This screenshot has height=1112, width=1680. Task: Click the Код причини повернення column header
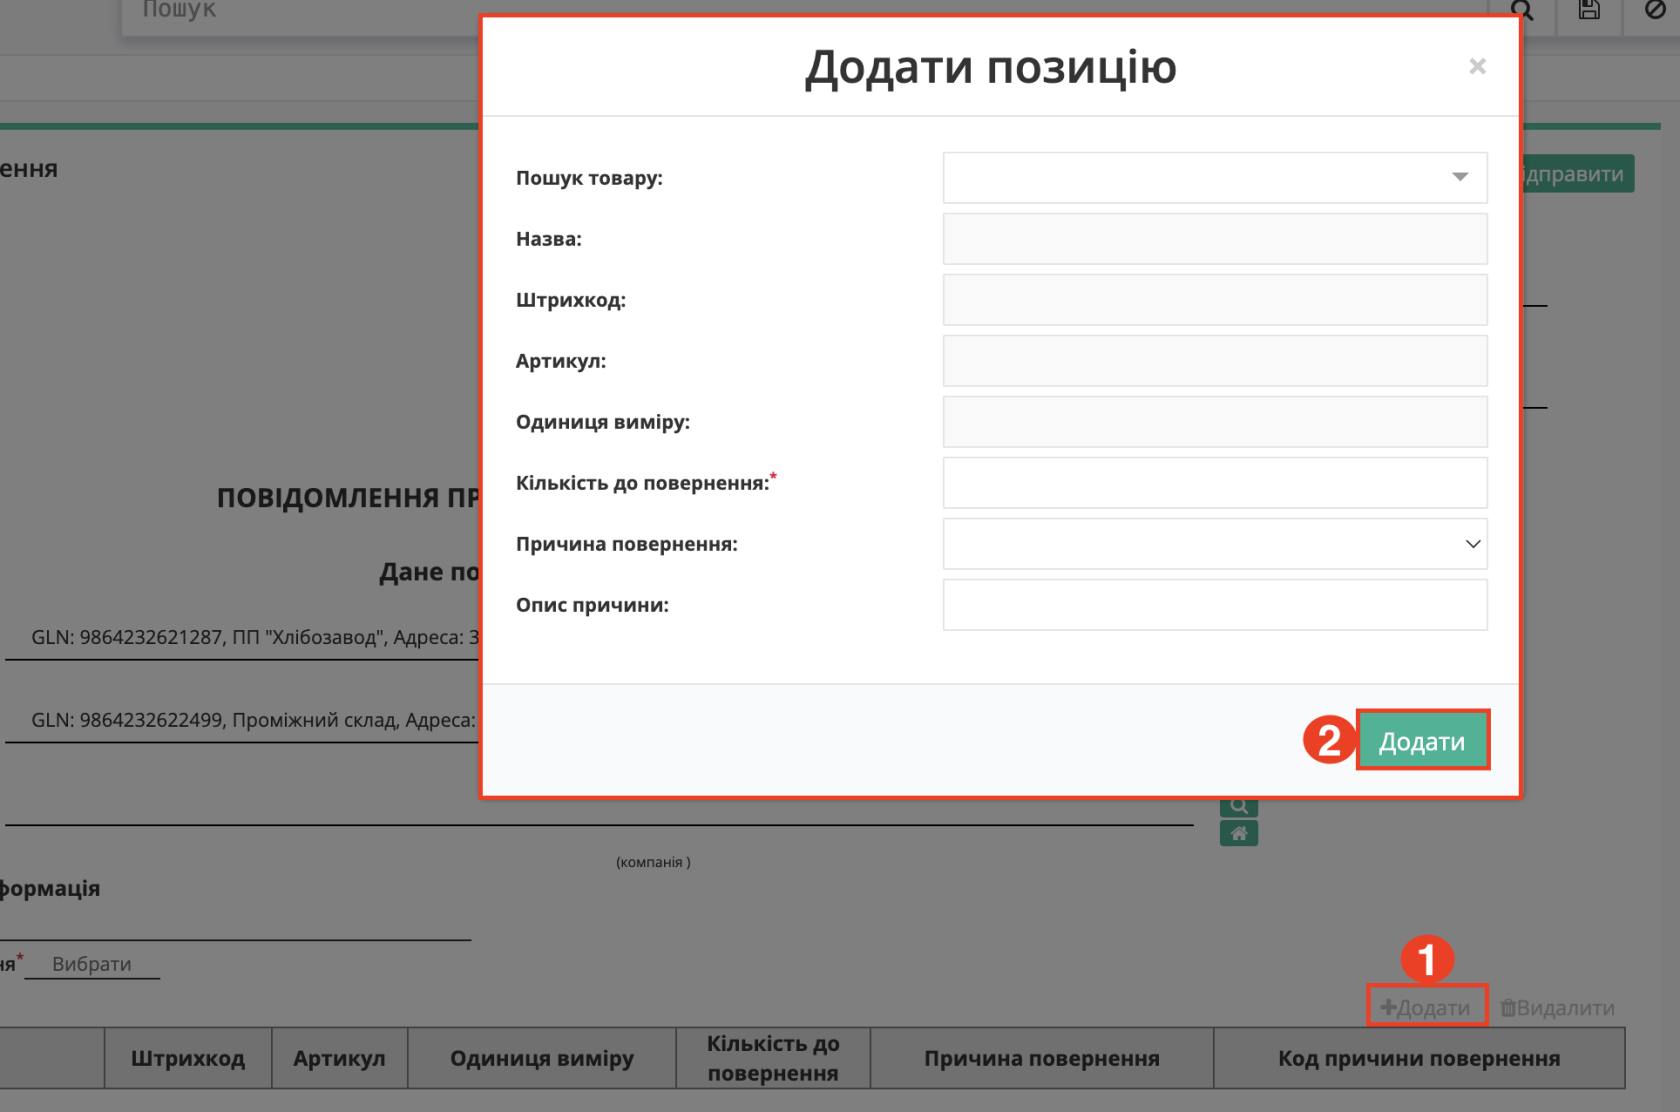pos(1419,1058)
